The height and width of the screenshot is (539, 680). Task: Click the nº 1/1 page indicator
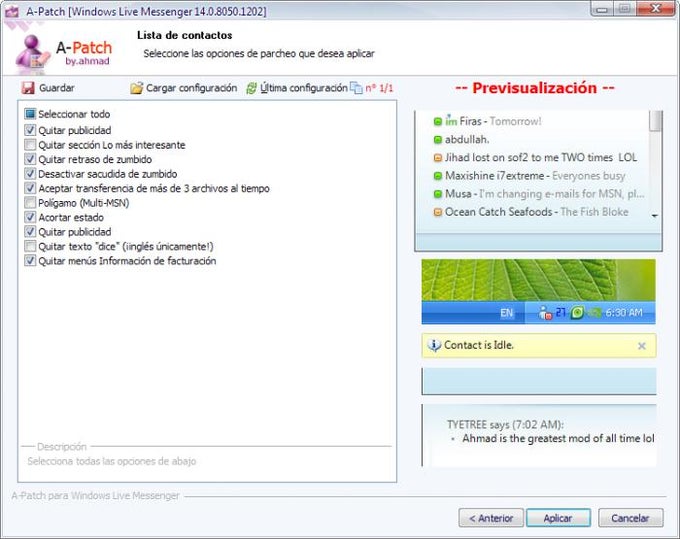379,88
